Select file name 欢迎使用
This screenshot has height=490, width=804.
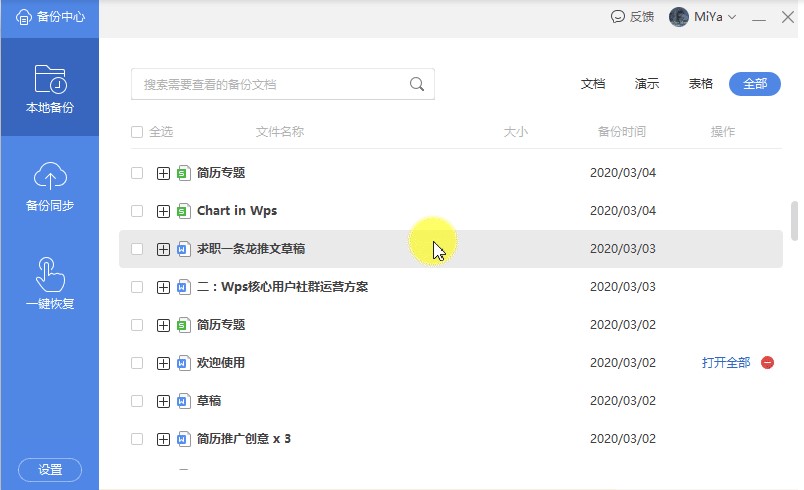[221, 363]
